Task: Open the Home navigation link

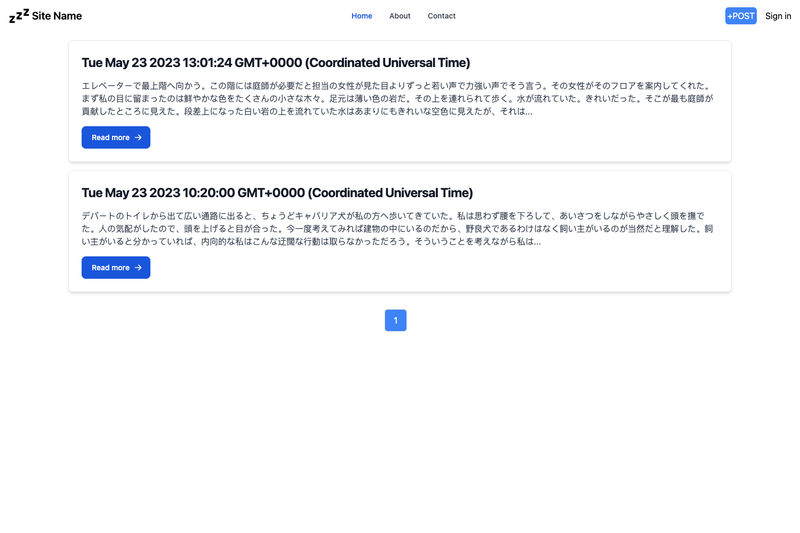Action: tap(362, 16)
